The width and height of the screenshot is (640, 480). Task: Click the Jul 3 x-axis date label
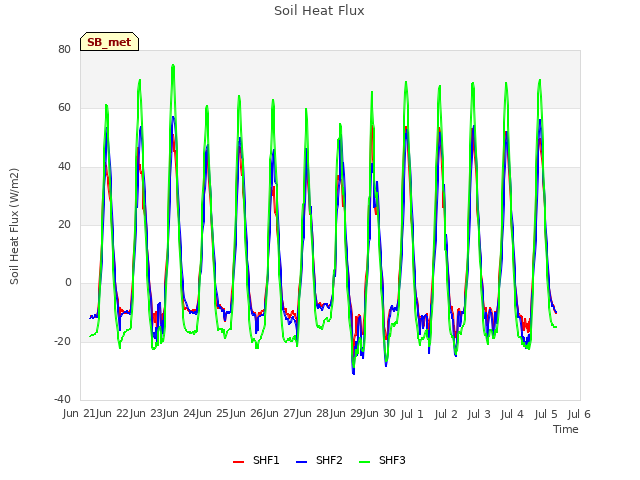point(479,414)
